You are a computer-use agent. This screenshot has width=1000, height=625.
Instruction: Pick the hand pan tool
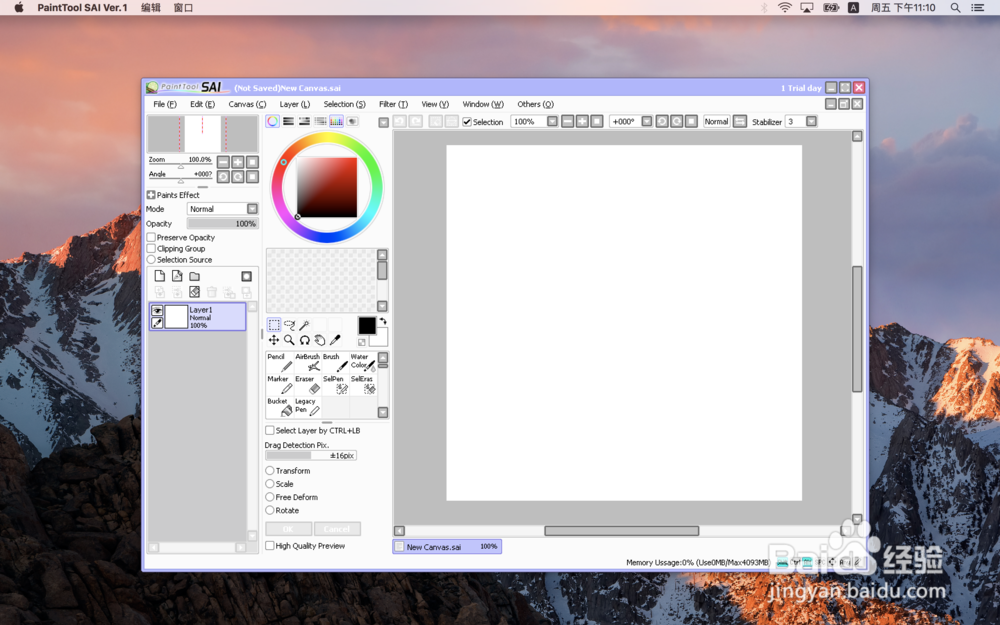point(320,341)
